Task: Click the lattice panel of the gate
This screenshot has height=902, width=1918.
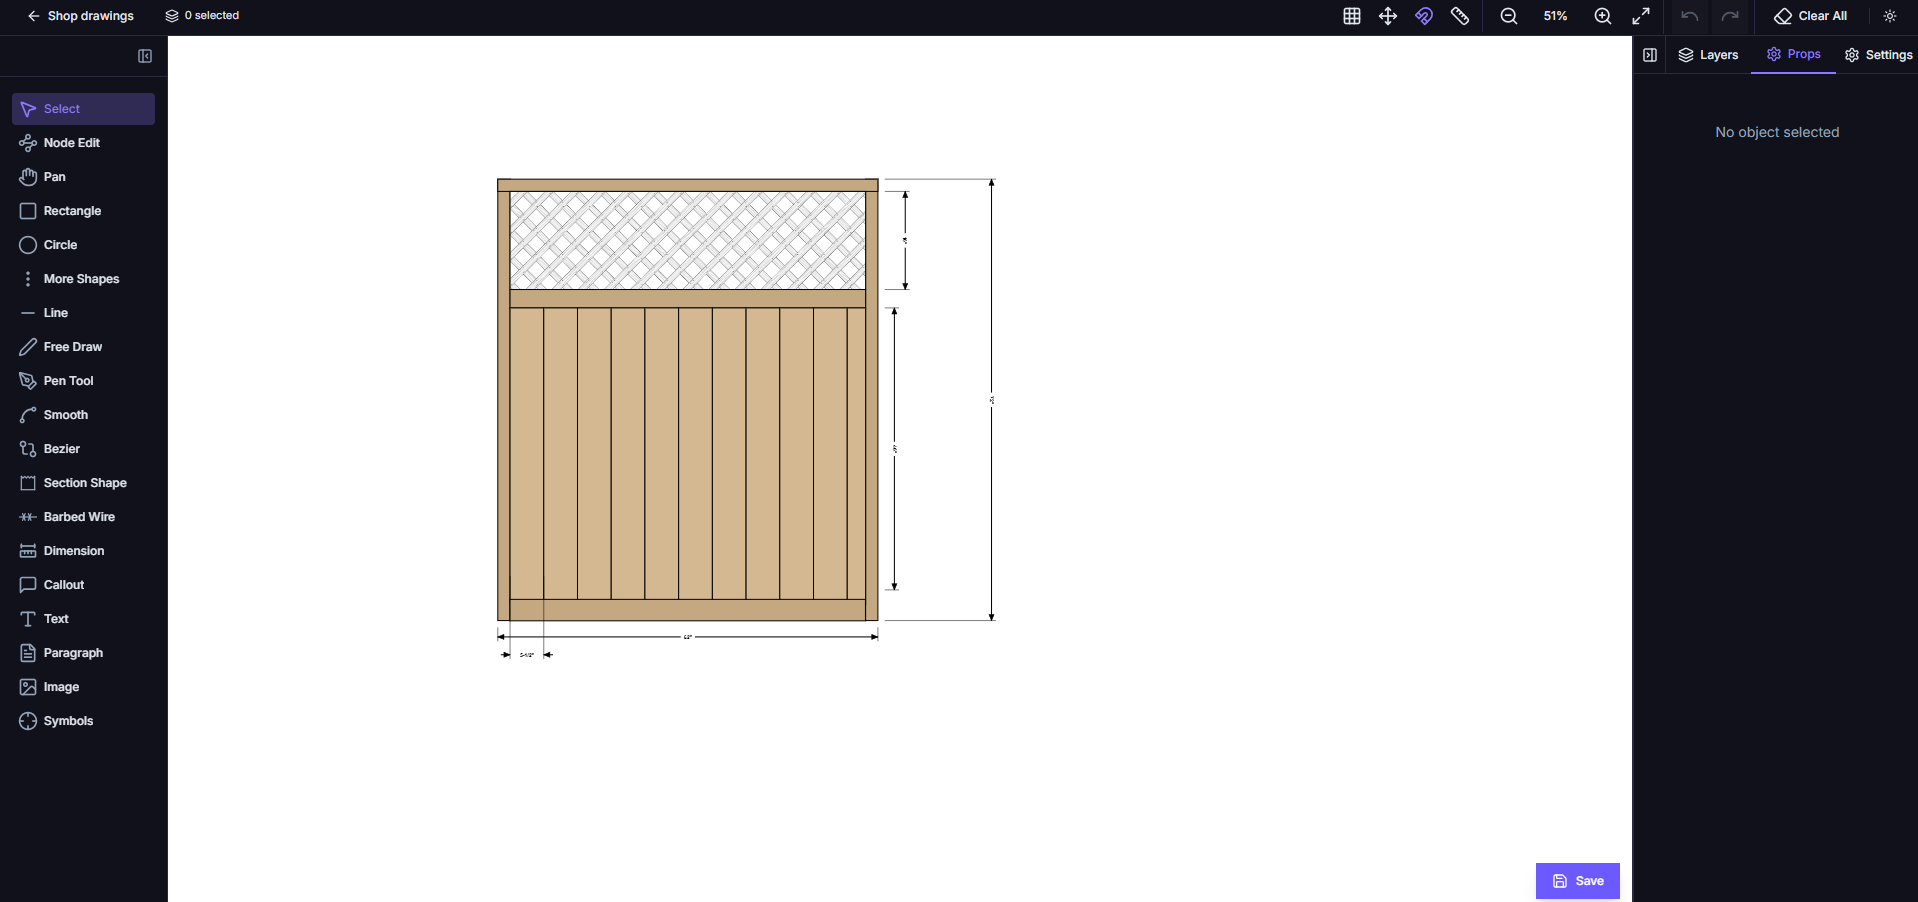Action: coord(688,241)
